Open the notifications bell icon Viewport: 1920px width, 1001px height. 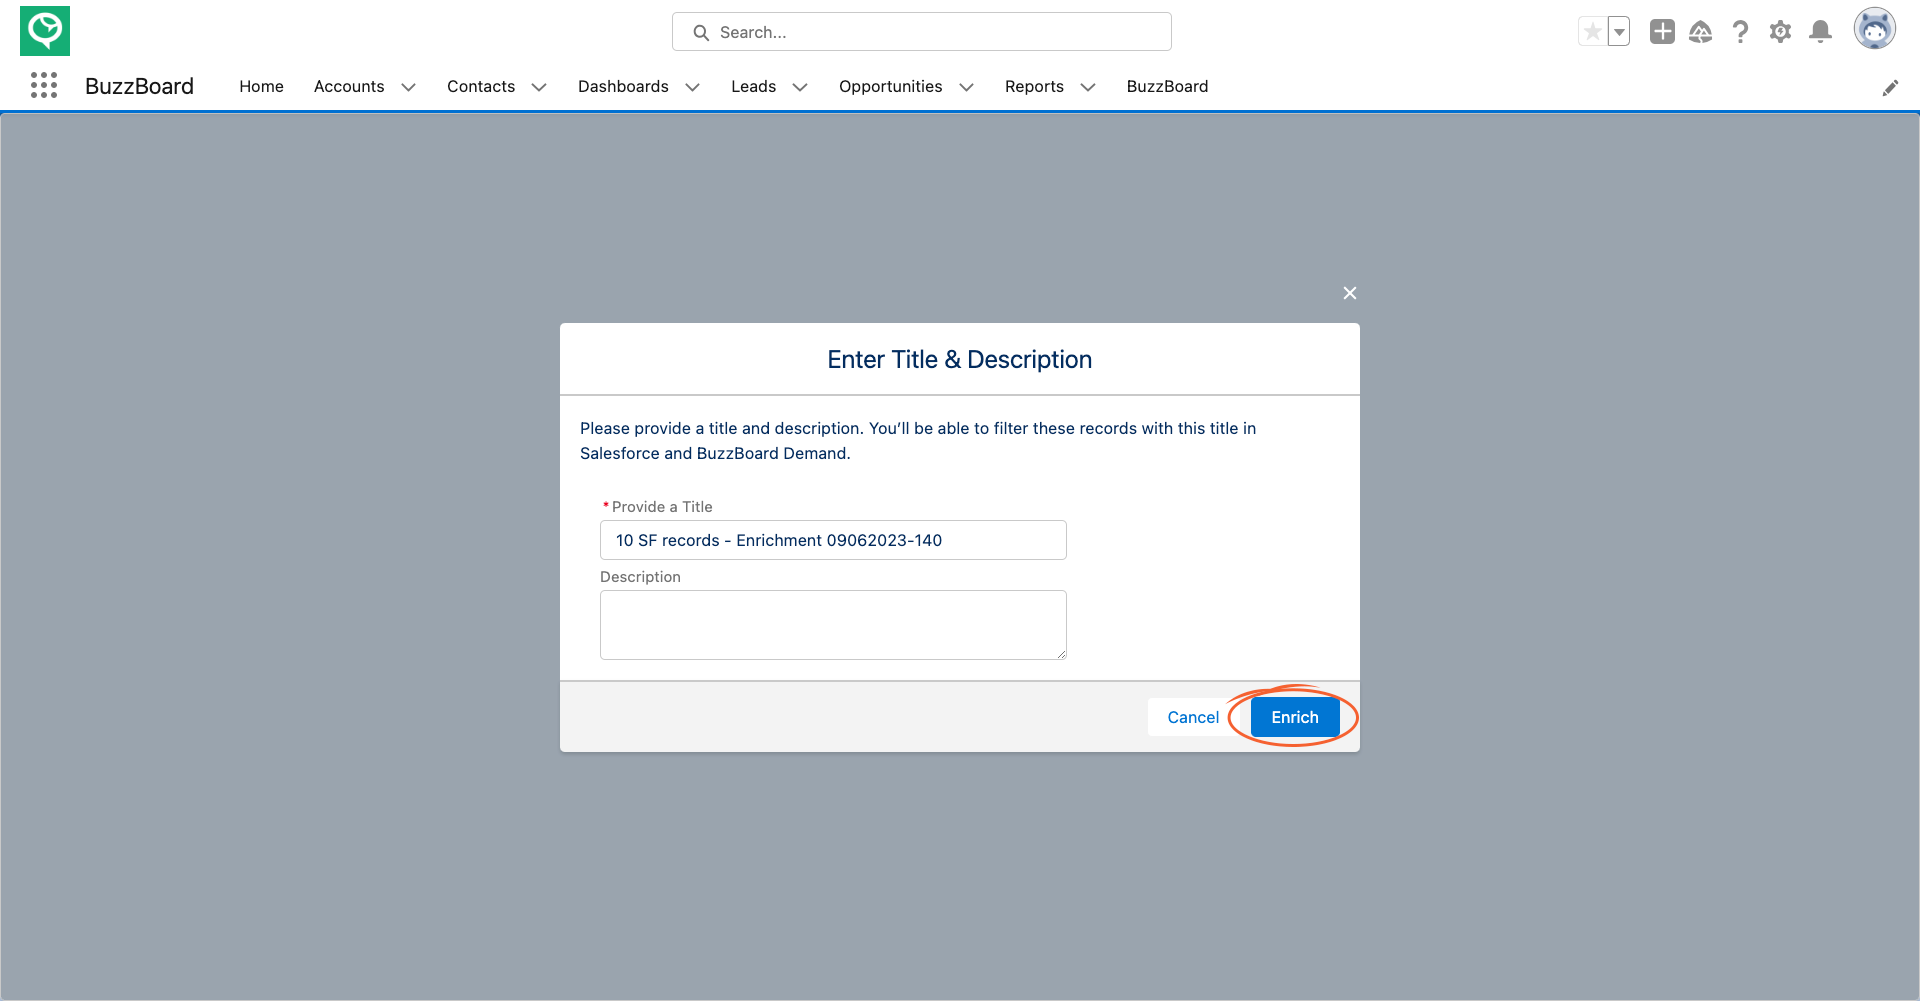[1821, 32]
